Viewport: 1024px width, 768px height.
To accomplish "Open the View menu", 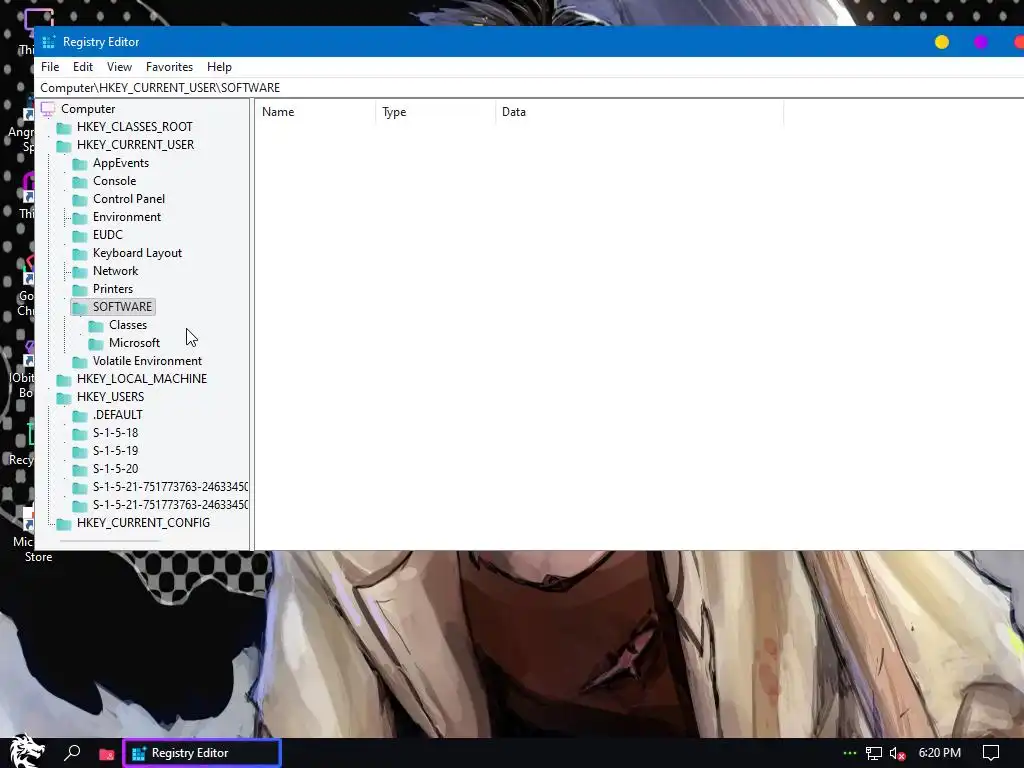I will tap(120, 67).
